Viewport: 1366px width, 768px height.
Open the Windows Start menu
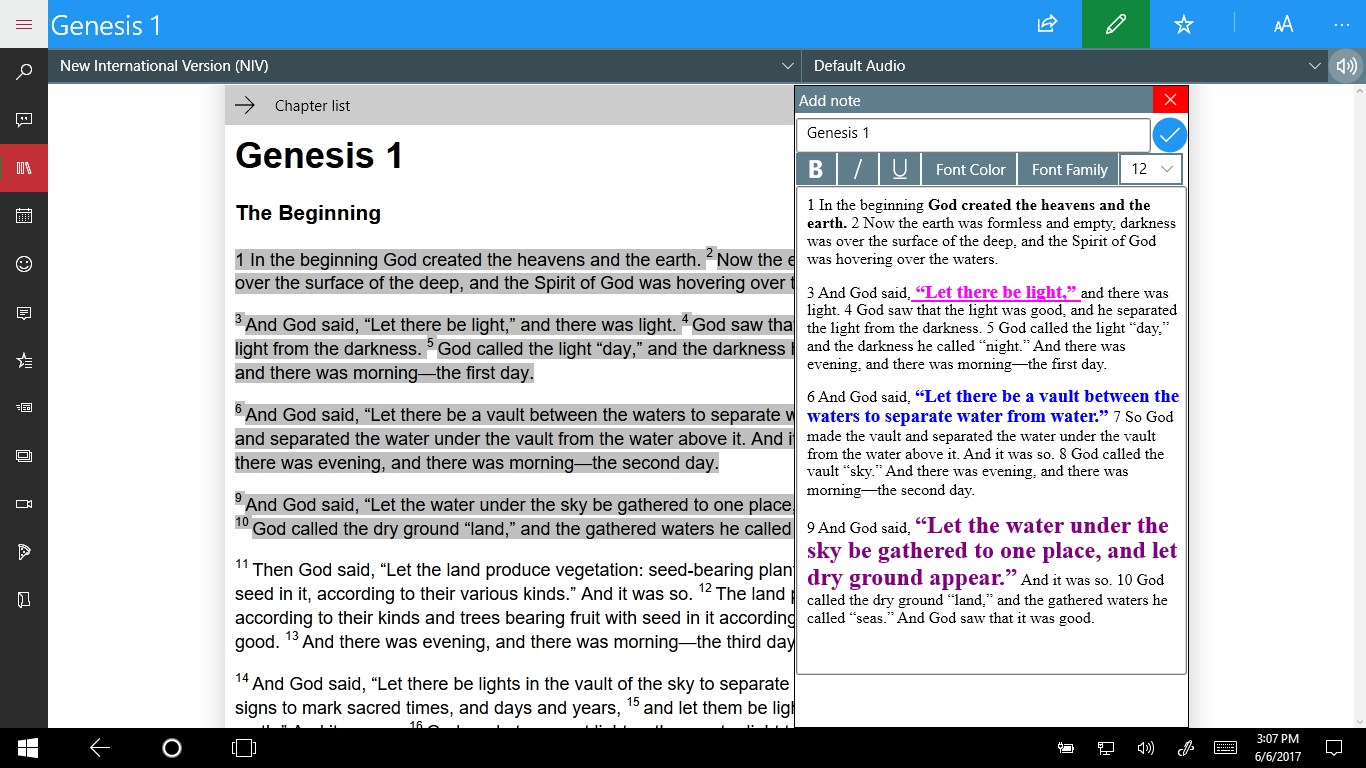[x=27, y=747]
